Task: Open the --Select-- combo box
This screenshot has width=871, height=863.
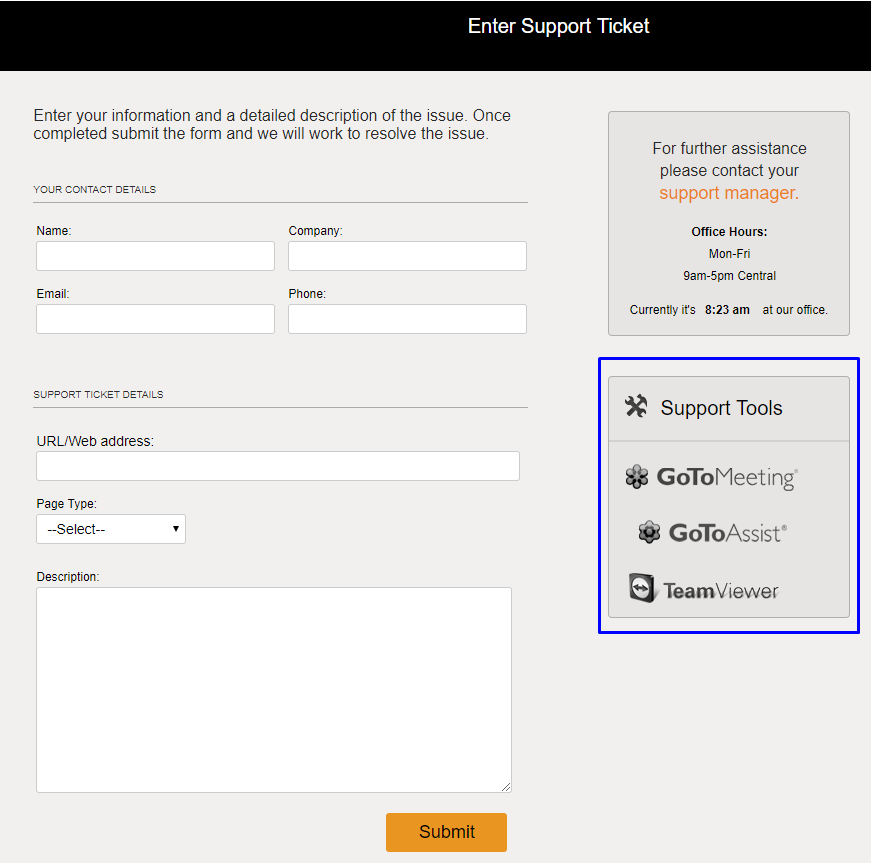Action: [111, 529]
